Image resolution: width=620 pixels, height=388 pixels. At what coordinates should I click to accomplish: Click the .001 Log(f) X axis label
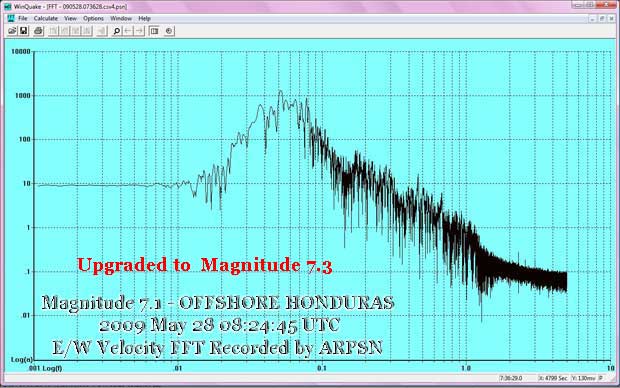click(45, 368)
